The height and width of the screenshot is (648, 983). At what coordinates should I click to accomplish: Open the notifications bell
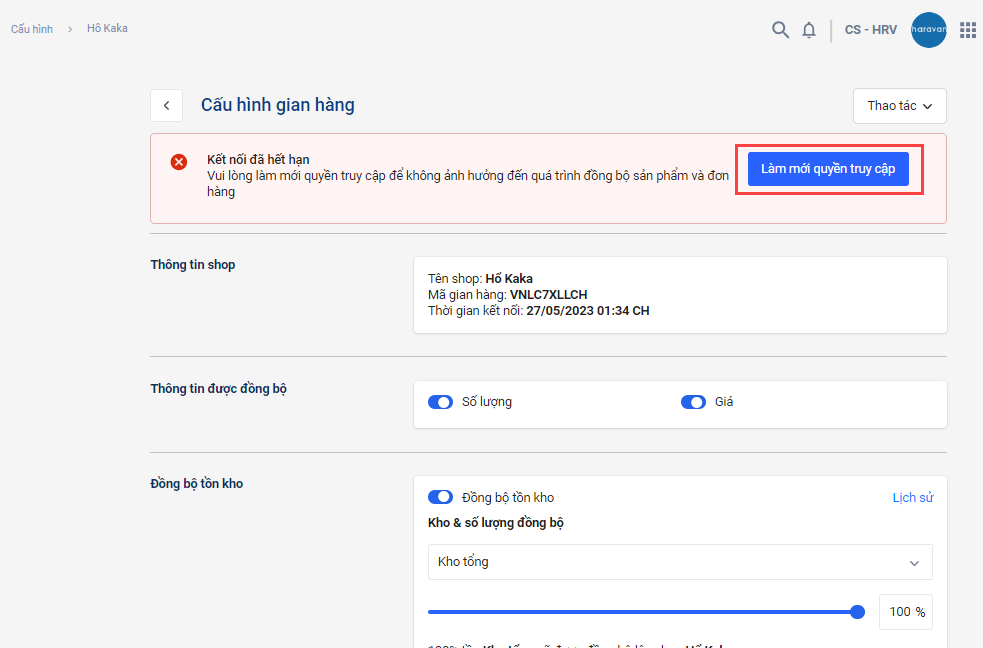809,30
